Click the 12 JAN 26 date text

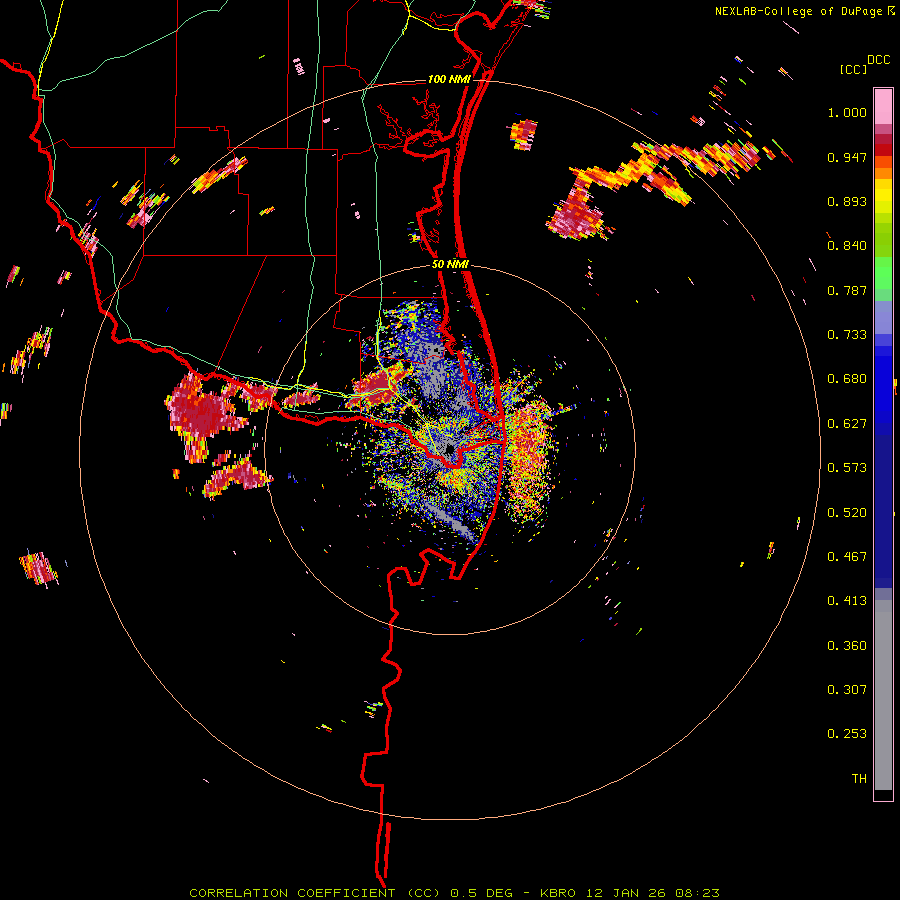click(x=625, y=893)
